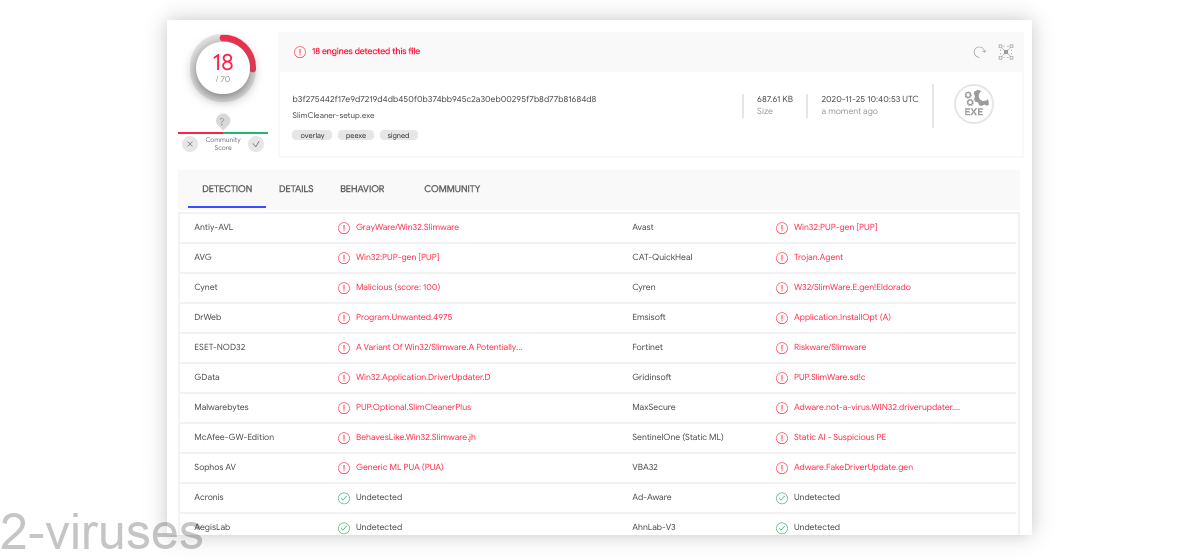The image size is (1200, 560).
Task: Click green check icon in Ad-Aware row
Action: (782, 497)
